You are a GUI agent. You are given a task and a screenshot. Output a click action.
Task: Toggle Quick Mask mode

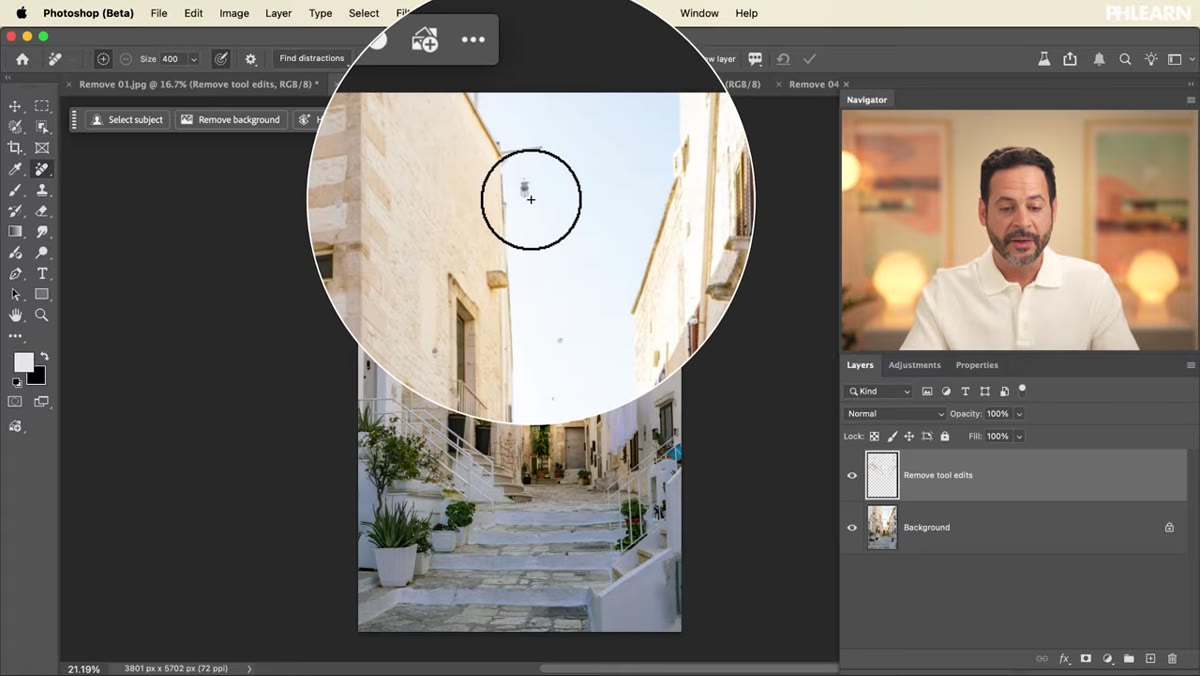coord(15,401)
